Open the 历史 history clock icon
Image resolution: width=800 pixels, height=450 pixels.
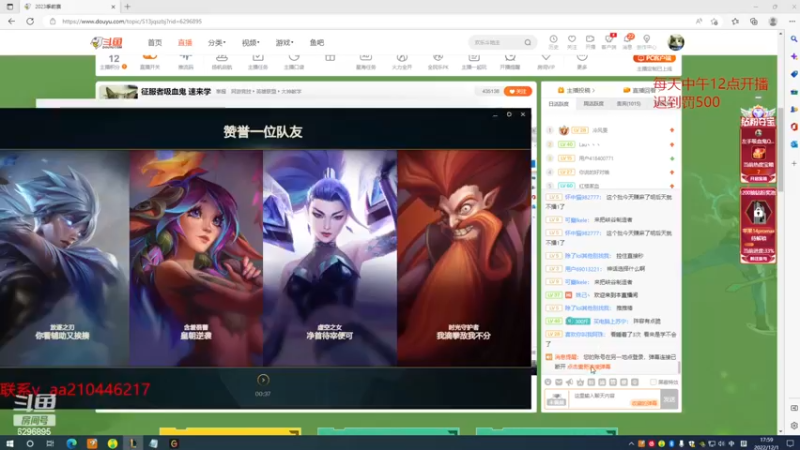point(553,42)
